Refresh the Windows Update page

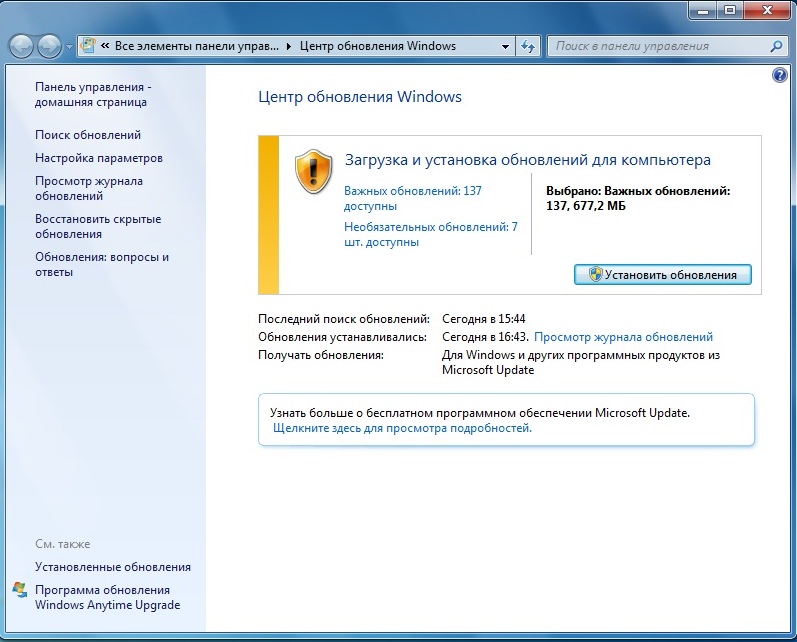coord(528,46)
